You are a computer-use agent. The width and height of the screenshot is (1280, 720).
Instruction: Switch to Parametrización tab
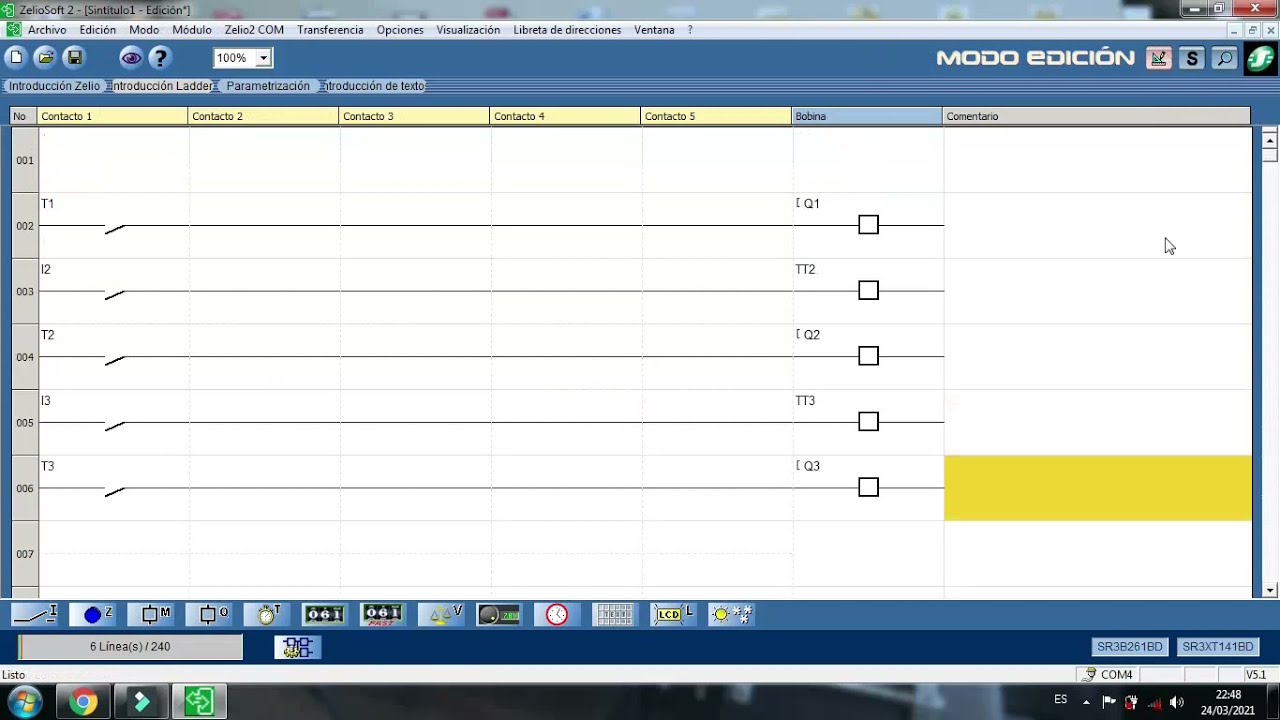coord(268,86)
